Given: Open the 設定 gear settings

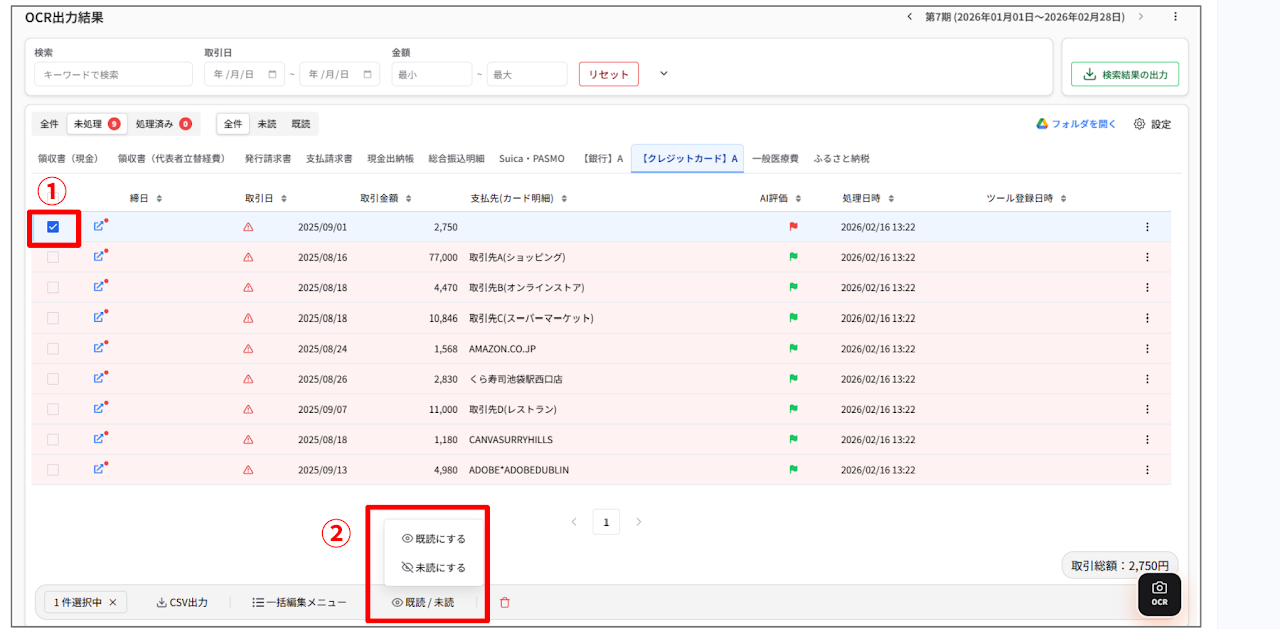Looking at the screenshot, I should point(1152,124).
